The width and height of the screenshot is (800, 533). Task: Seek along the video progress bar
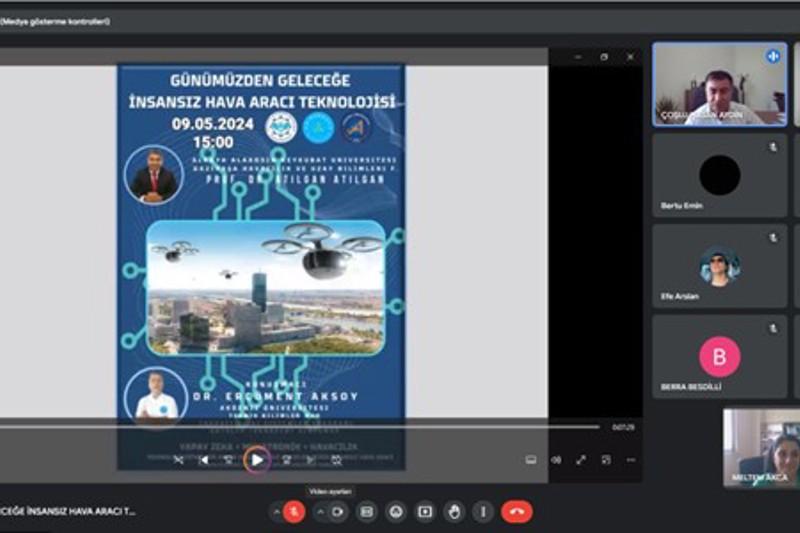(x=300, y=427)
